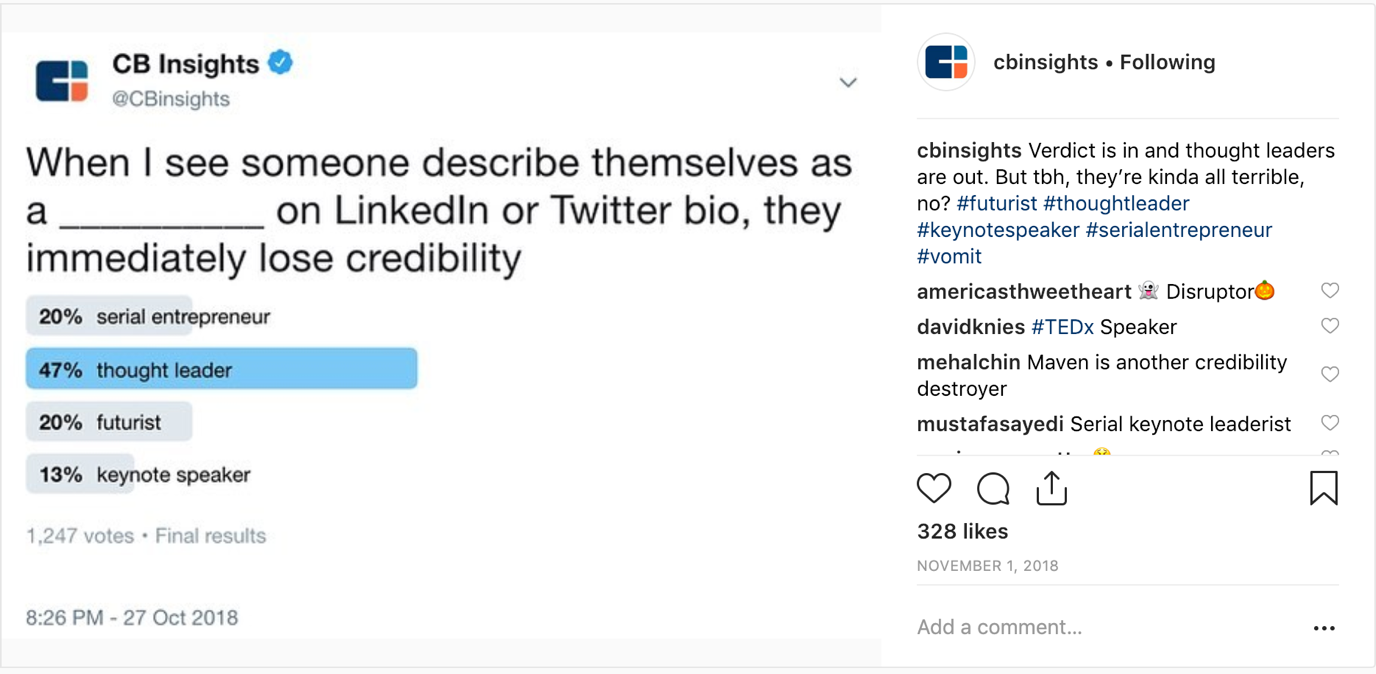Save the post with the bookmark icon
The width and height of the screenshot is (1376, 674).
[x=1324, y=488]
